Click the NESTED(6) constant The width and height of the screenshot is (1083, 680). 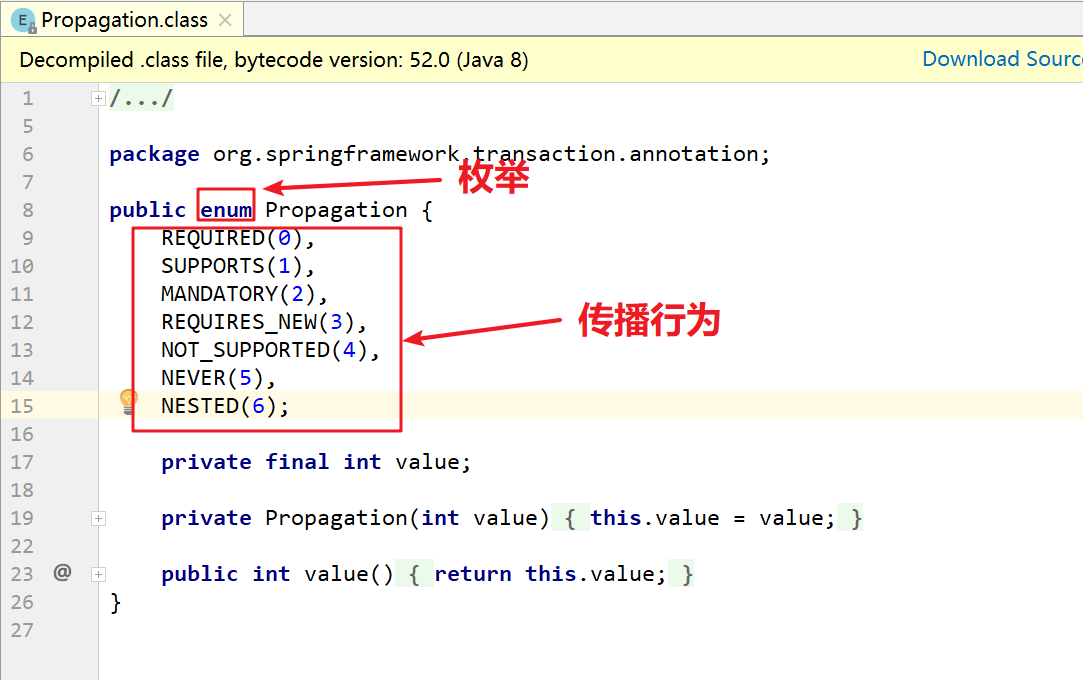(225, 406)
